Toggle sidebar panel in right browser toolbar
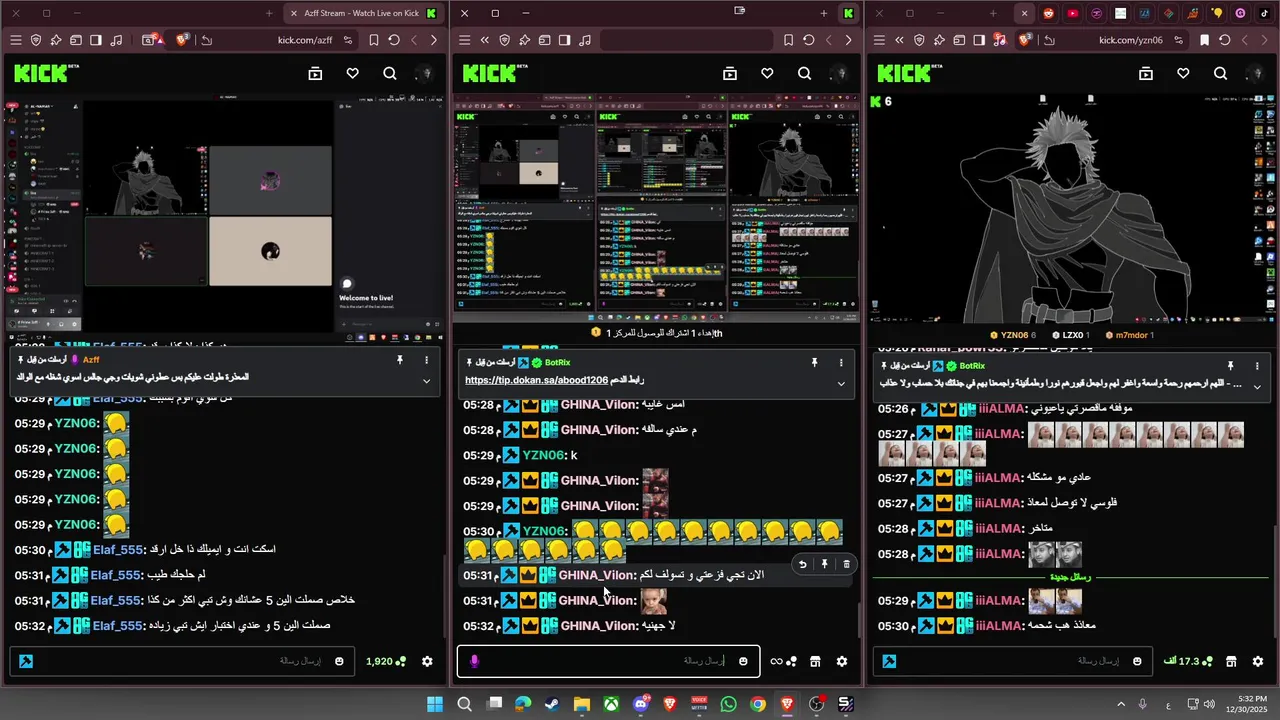The width and height of the screenshot is (1280, 720). coord(979,40)
